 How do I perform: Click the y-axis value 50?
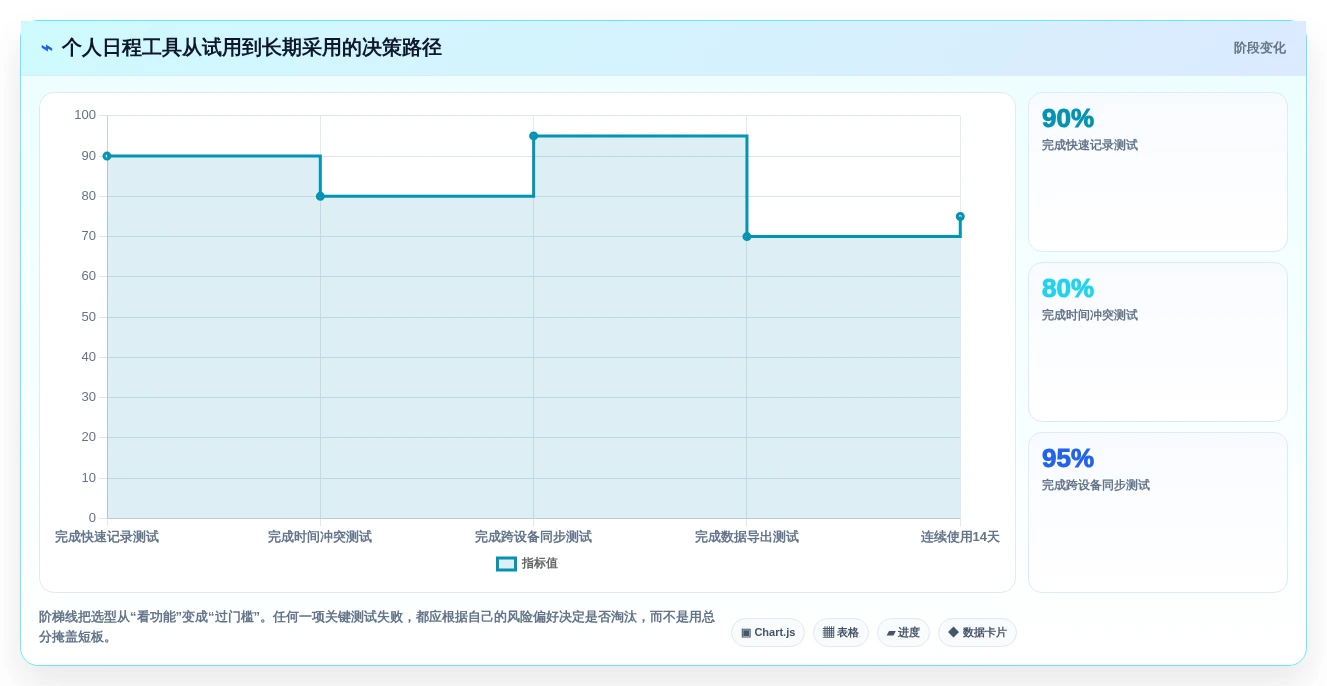click(x=89, y=317)
